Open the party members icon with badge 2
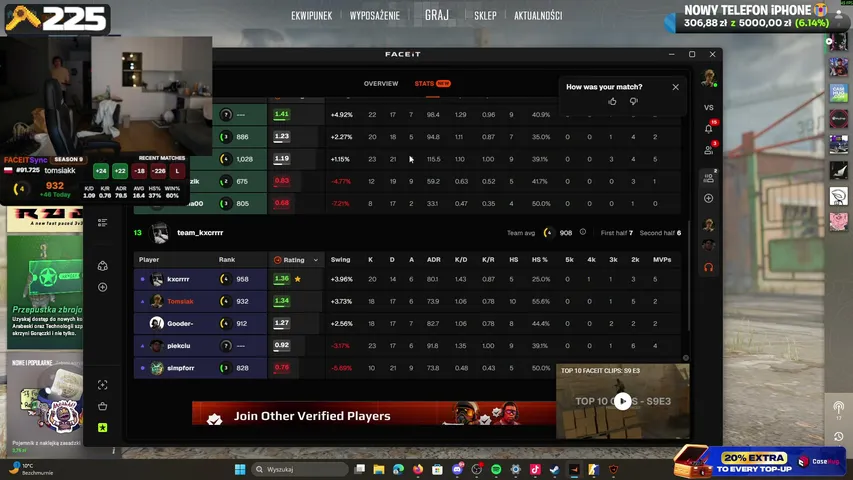This screenshot has width=853, height=480. [x=708, y=177]
